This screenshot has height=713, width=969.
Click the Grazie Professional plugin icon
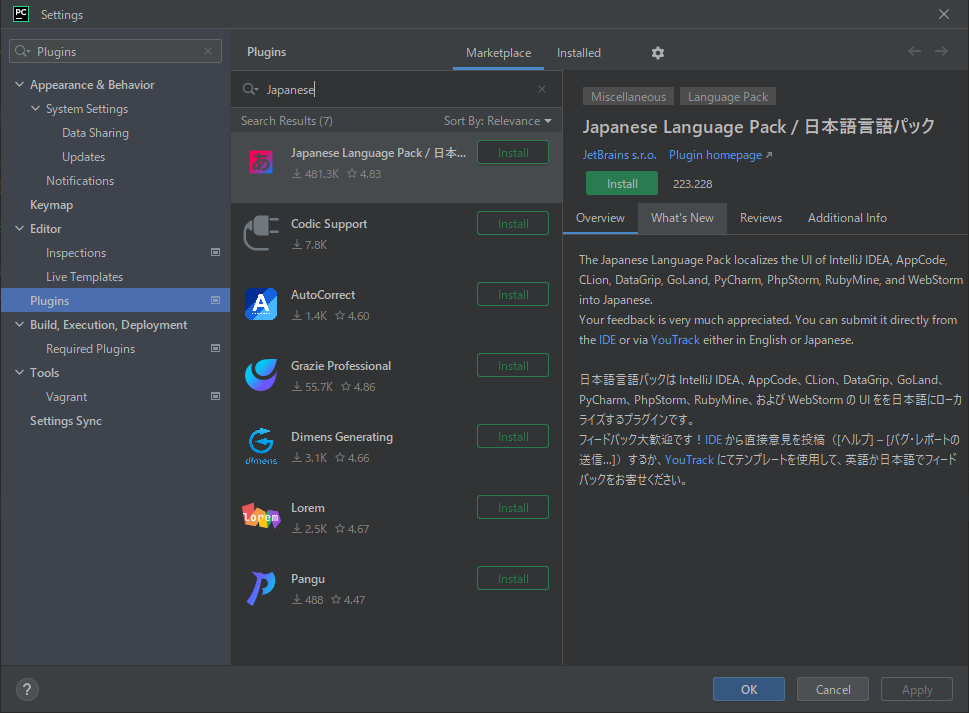261,375
